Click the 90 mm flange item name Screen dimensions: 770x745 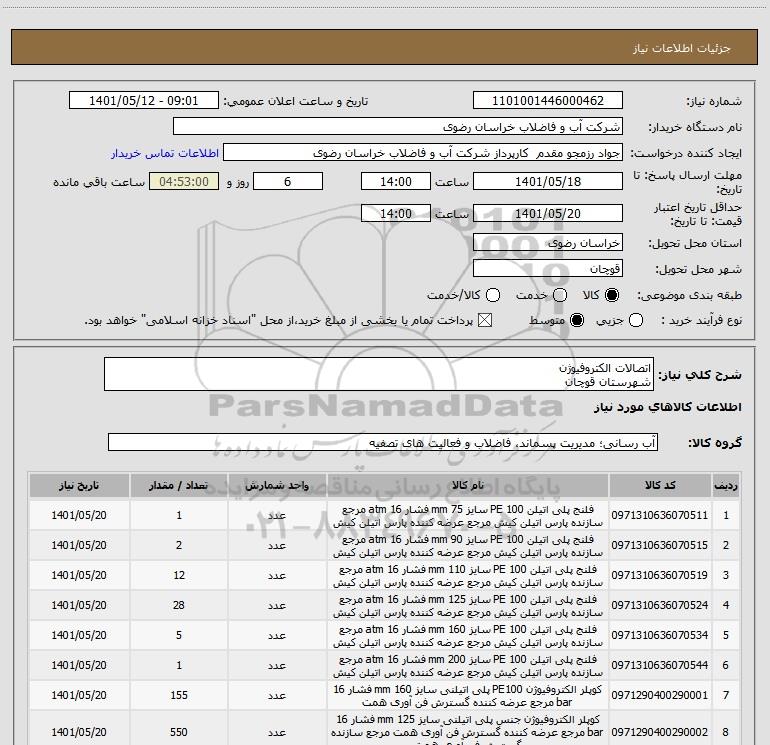tap(468, 546)
